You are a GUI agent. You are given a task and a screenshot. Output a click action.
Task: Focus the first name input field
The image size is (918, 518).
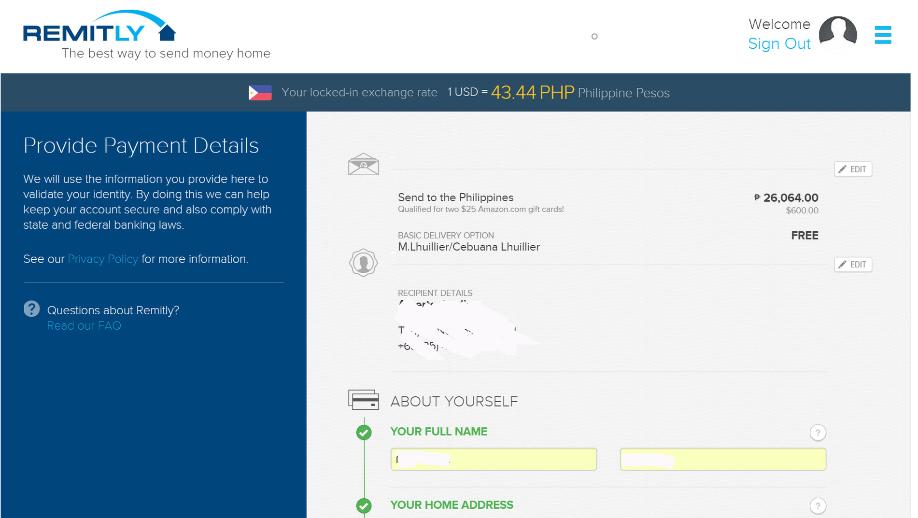coord(494,459)
